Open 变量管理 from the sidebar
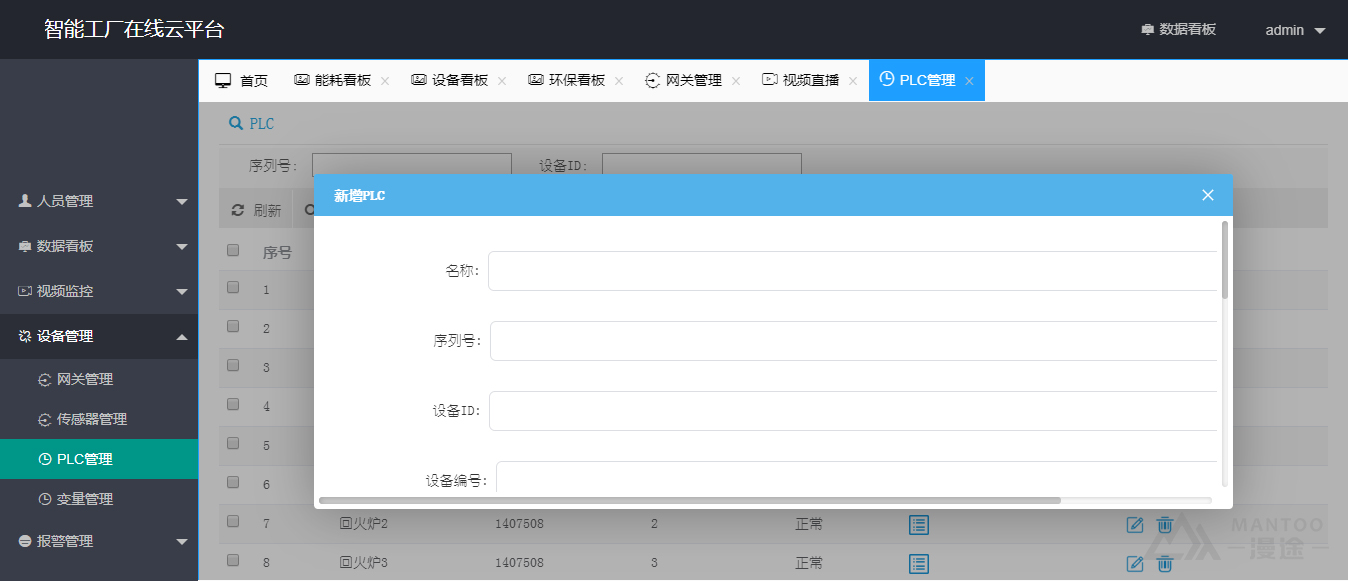1348x581 pixels. [x=85, y=499]
